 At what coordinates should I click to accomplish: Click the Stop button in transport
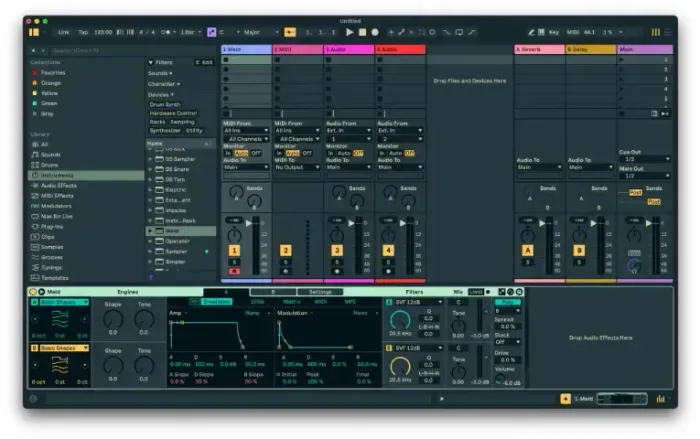362,32
